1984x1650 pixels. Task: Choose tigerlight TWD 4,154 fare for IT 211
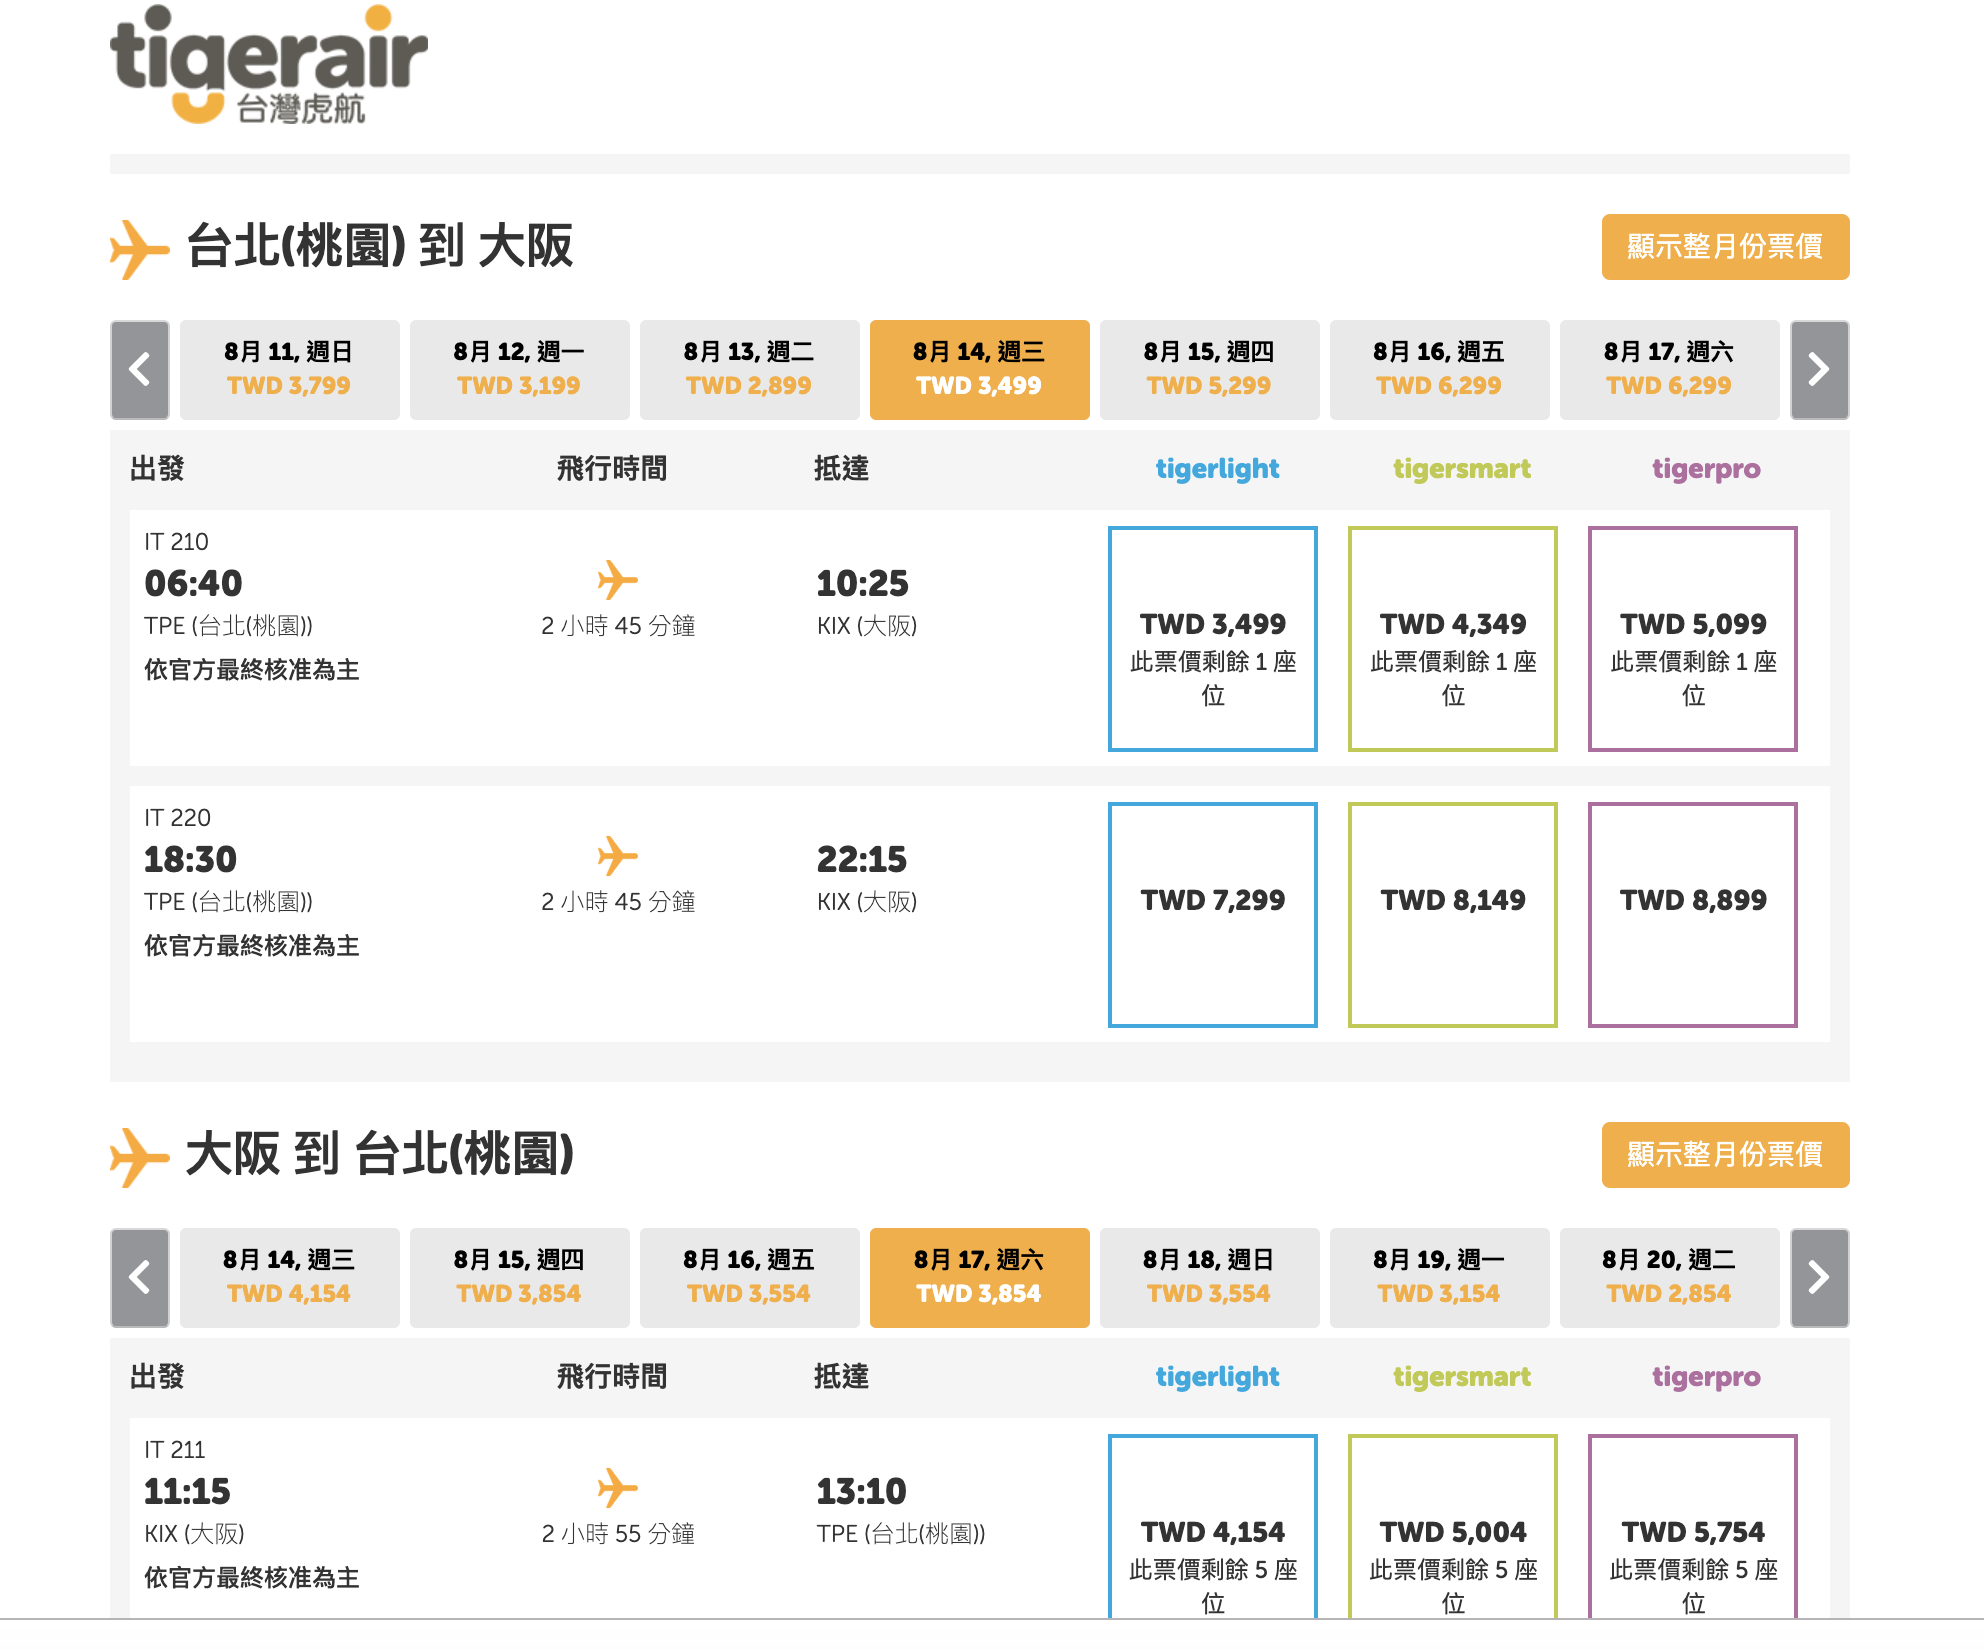pos(1213,1527)
